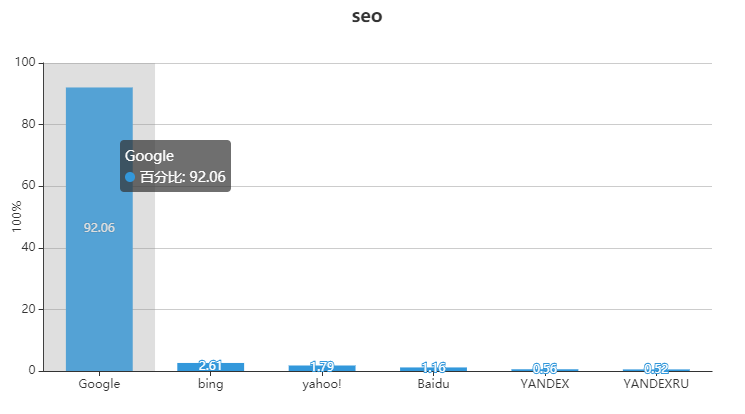Select the yahoo! axis label
The image size is (745, 414).
pos(322,384)
